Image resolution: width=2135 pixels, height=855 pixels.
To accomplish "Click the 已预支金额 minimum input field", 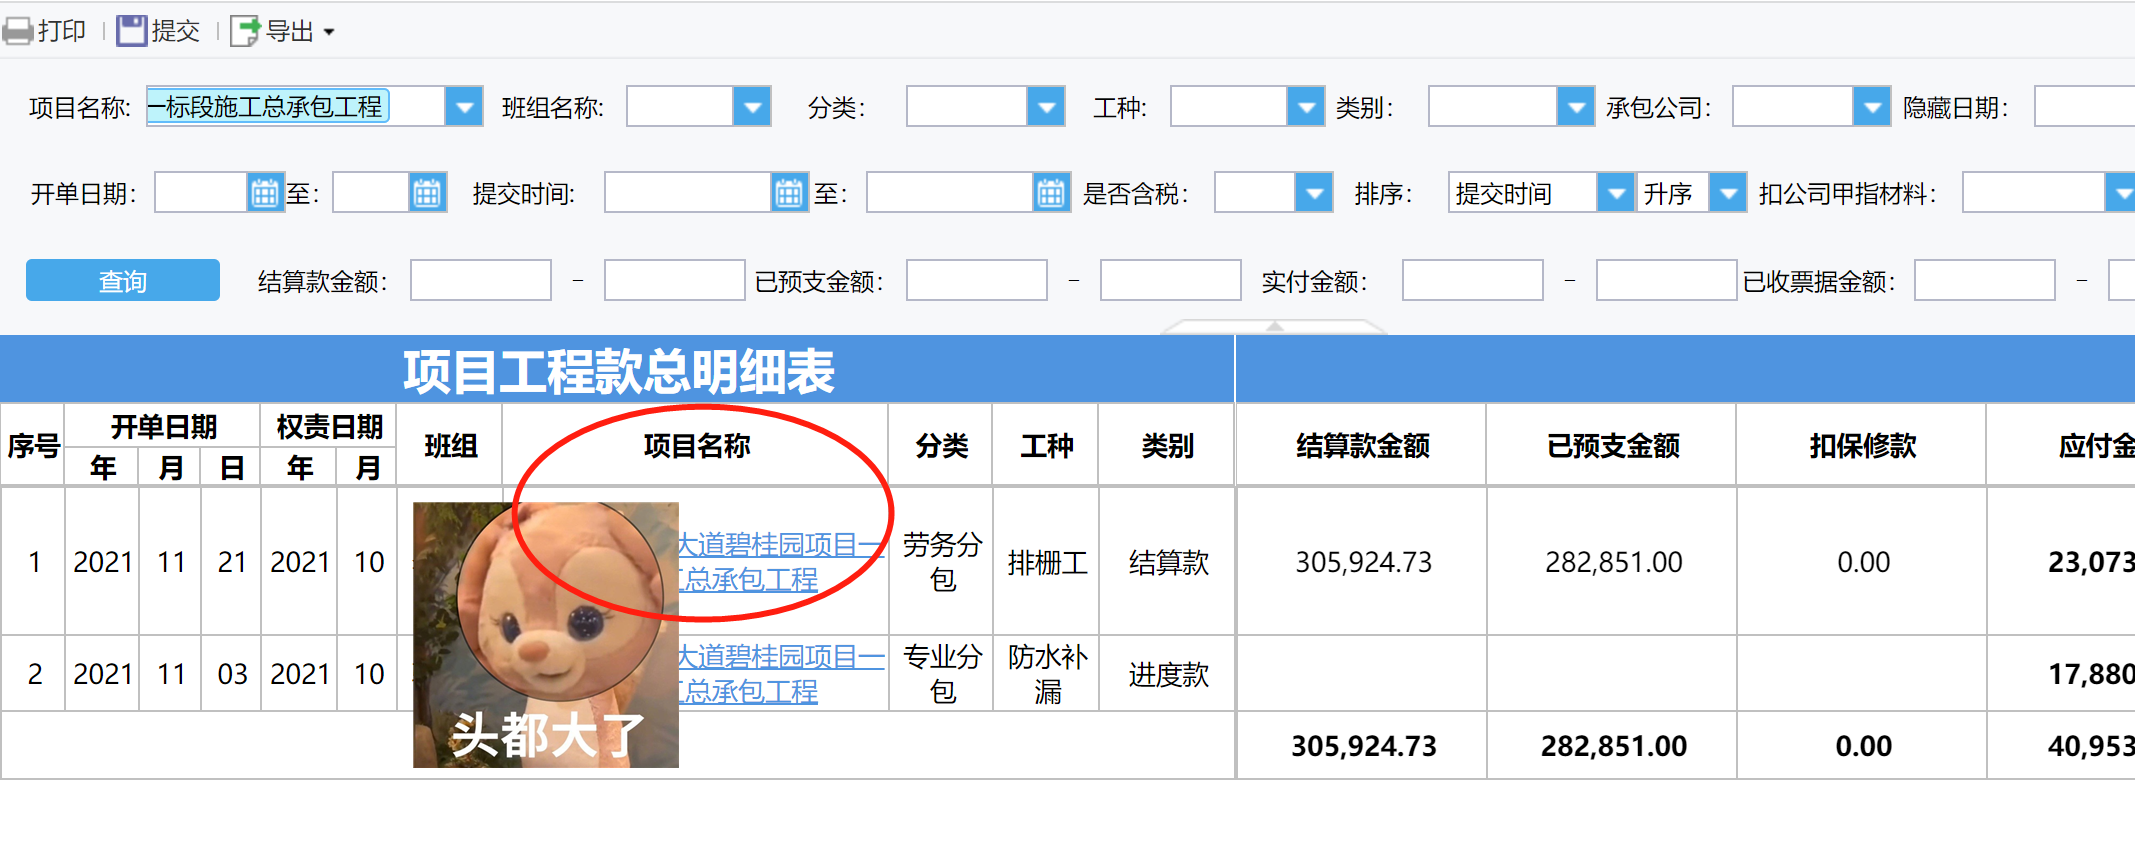I will 977,281.
